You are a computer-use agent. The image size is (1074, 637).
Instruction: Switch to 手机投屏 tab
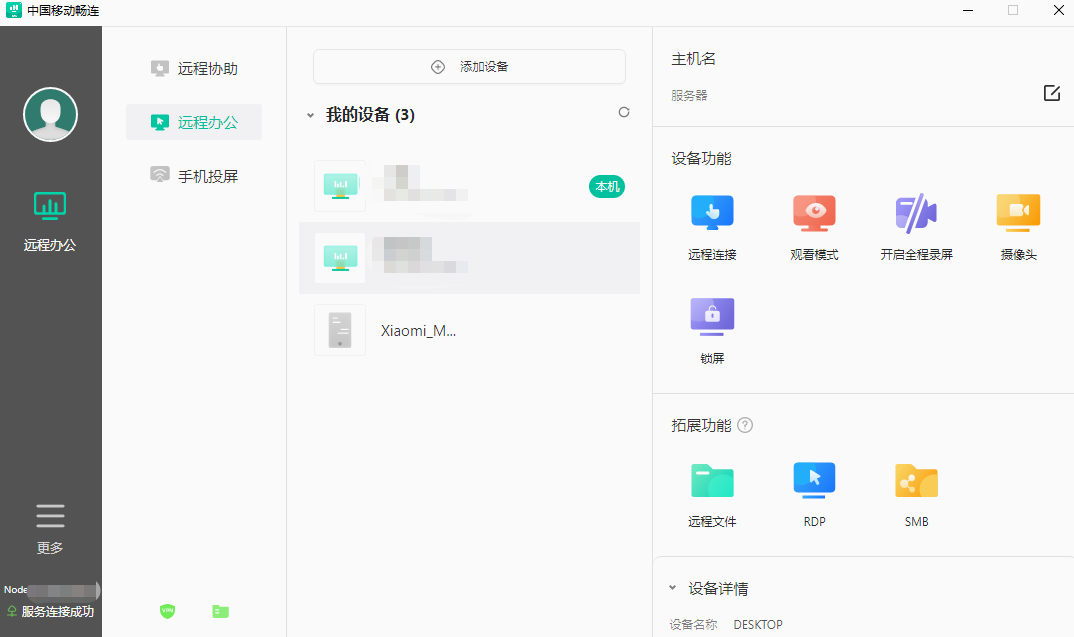point(194,176)
